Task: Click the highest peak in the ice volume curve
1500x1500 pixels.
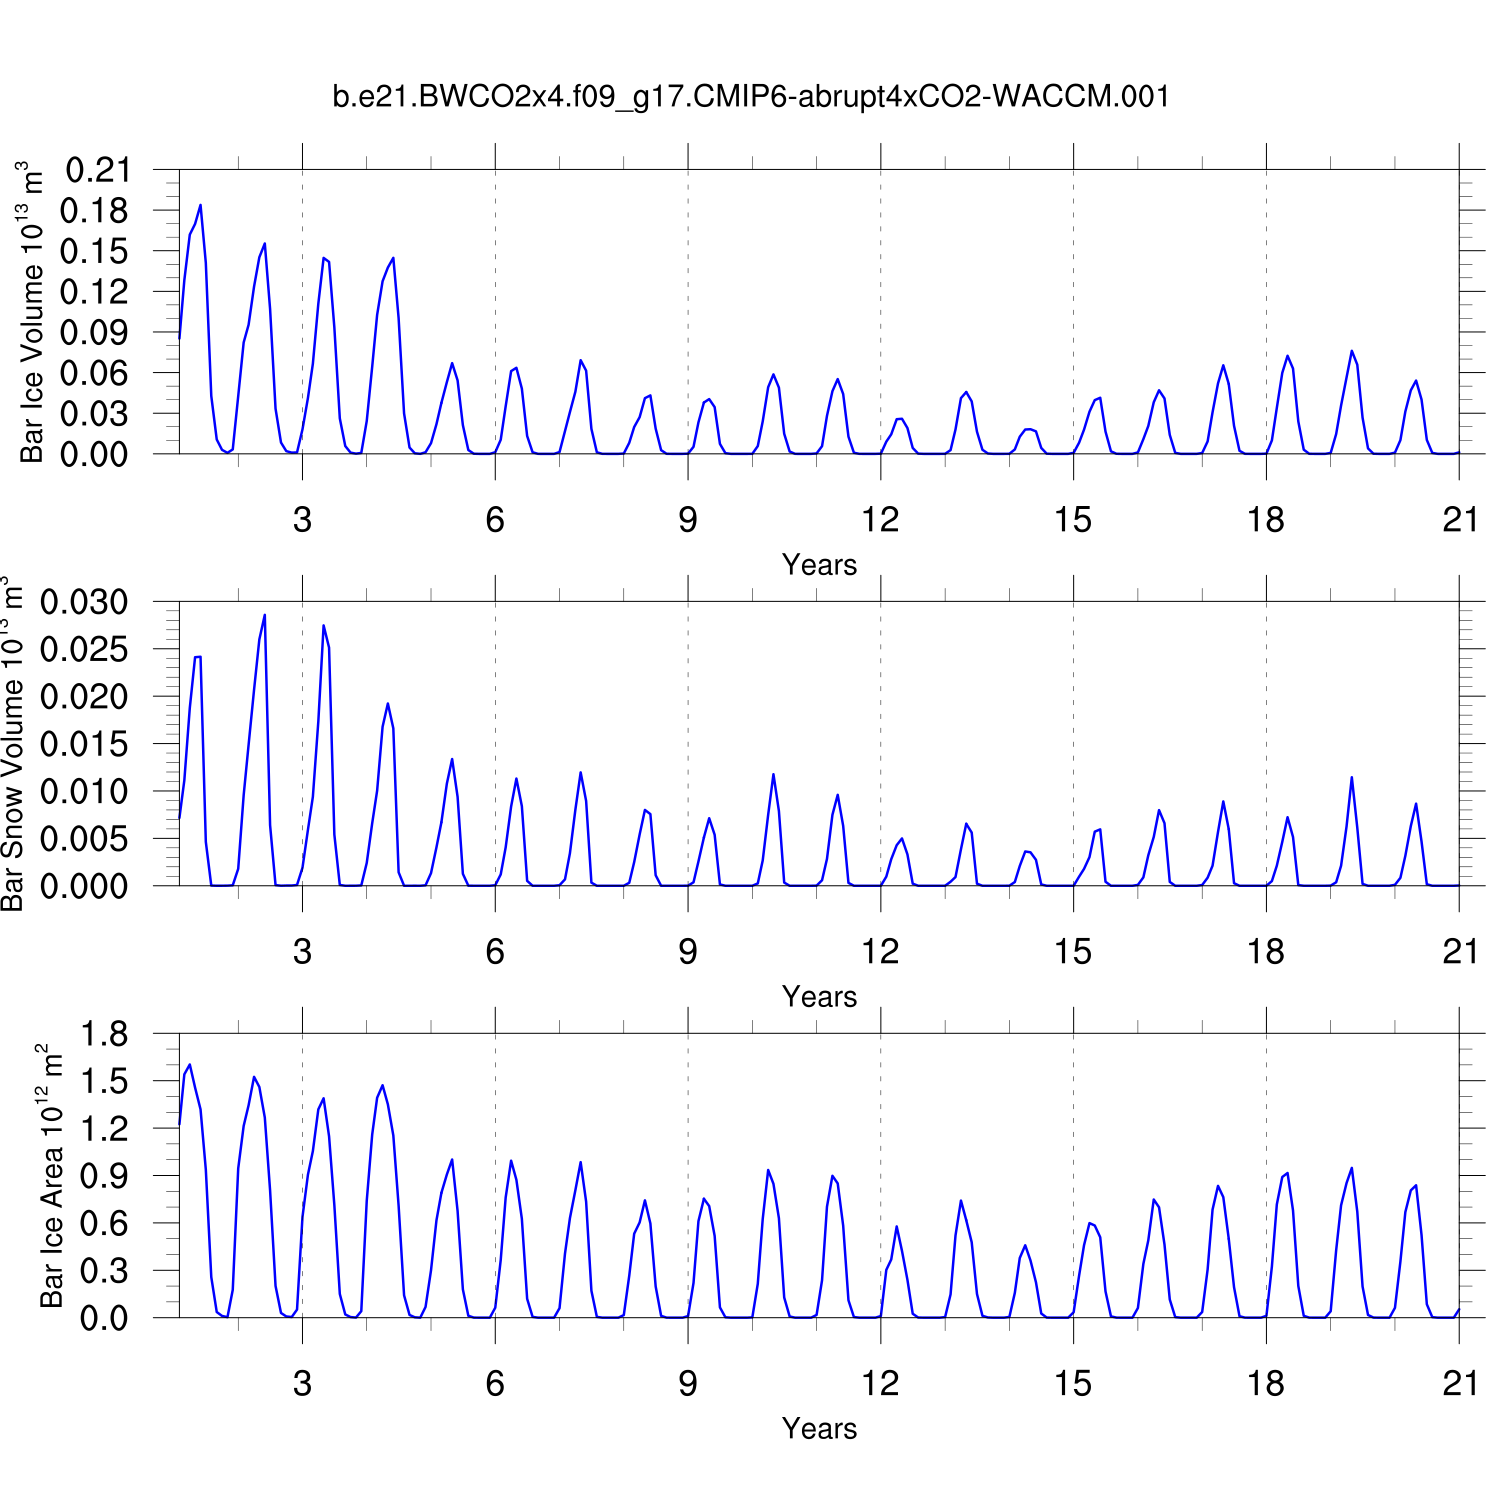Action: (200, 206)
